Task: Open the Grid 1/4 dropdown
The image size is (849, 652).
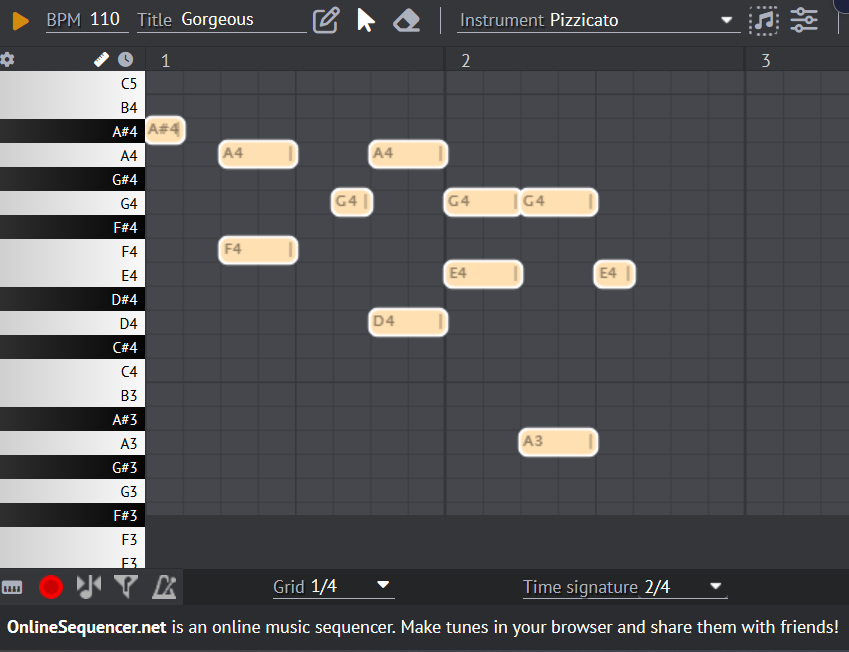Action: (333, 587)
